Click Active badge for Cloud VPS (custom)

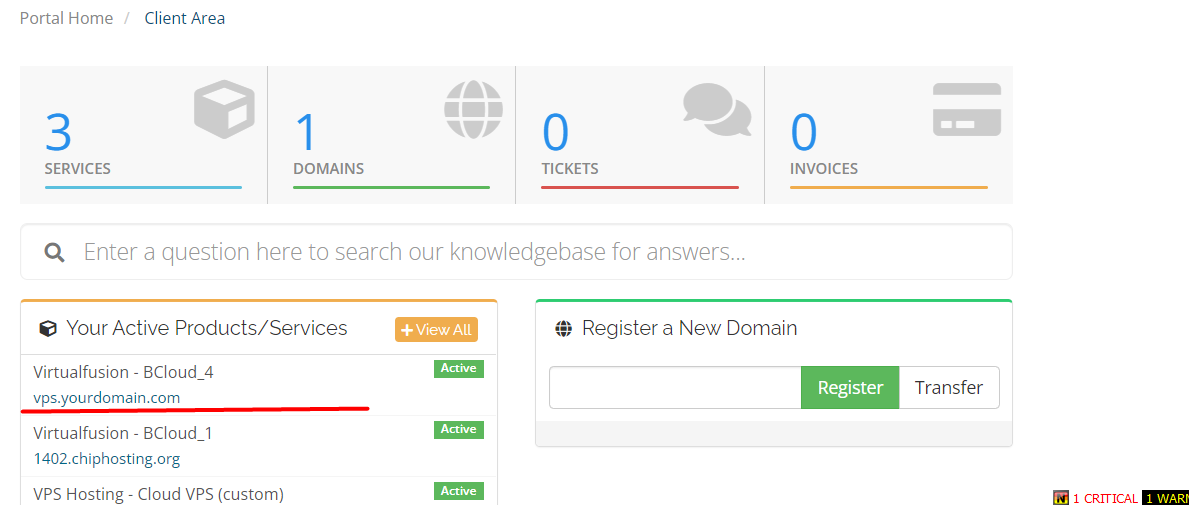(x=459, y=491)
